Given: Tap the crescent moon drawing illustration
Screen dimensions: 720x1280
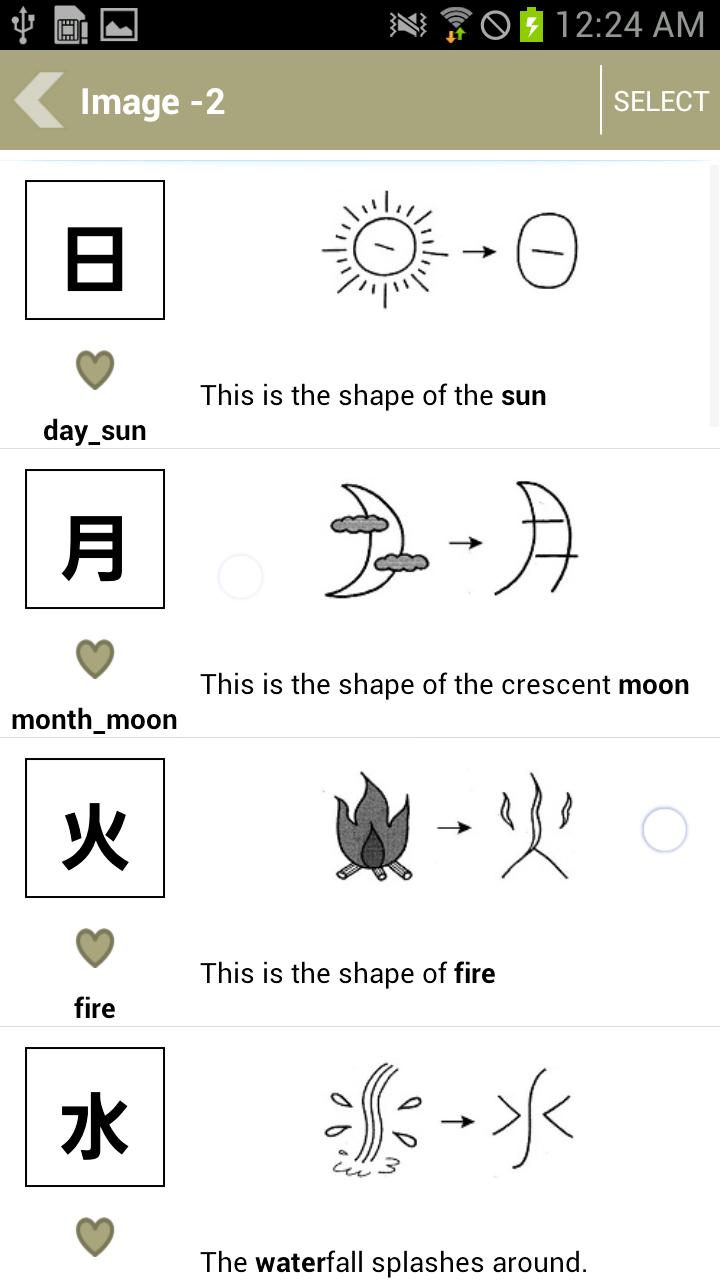Looking at the screenshot, I should pyautogui.click(x=450, y=538).
